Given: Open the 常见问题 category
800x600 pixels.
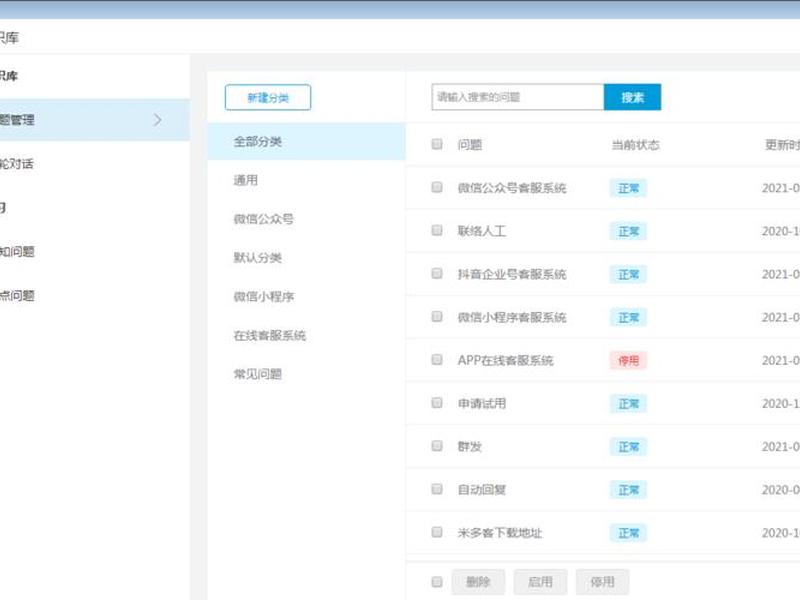Looking at the screenshot, I should 258,374.
